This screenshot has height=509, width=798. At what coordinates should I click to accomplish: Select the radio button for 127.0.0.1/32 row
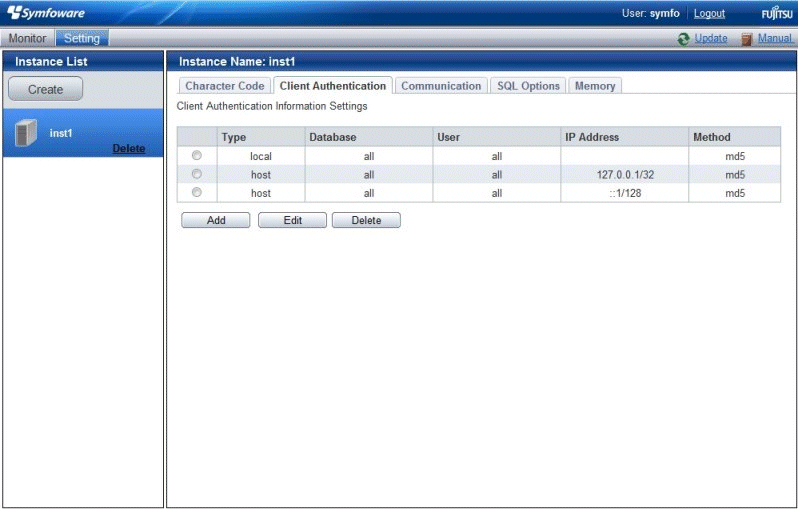coord(196,174)
